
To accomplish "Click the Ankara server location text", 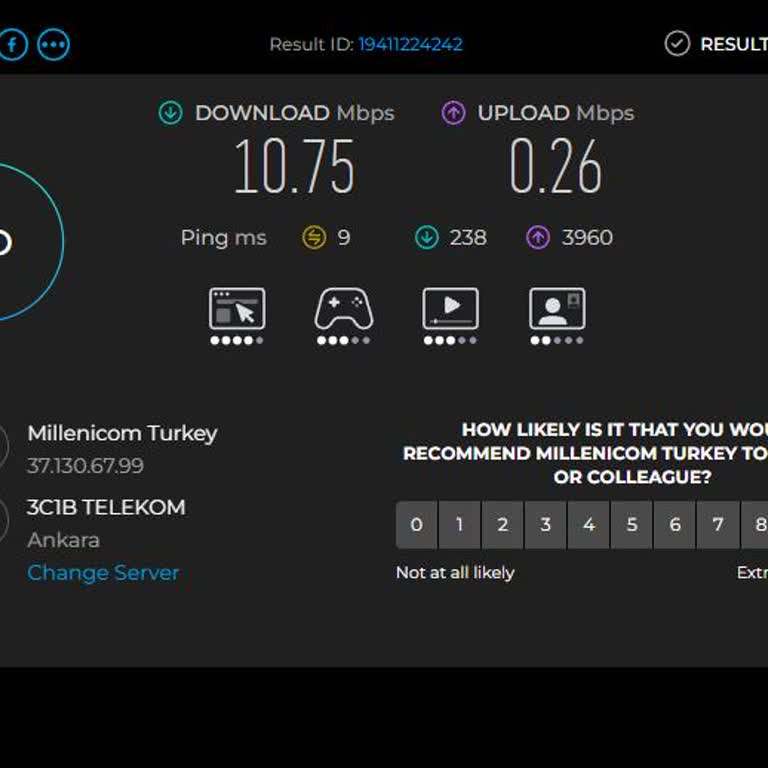I will 64,540.
